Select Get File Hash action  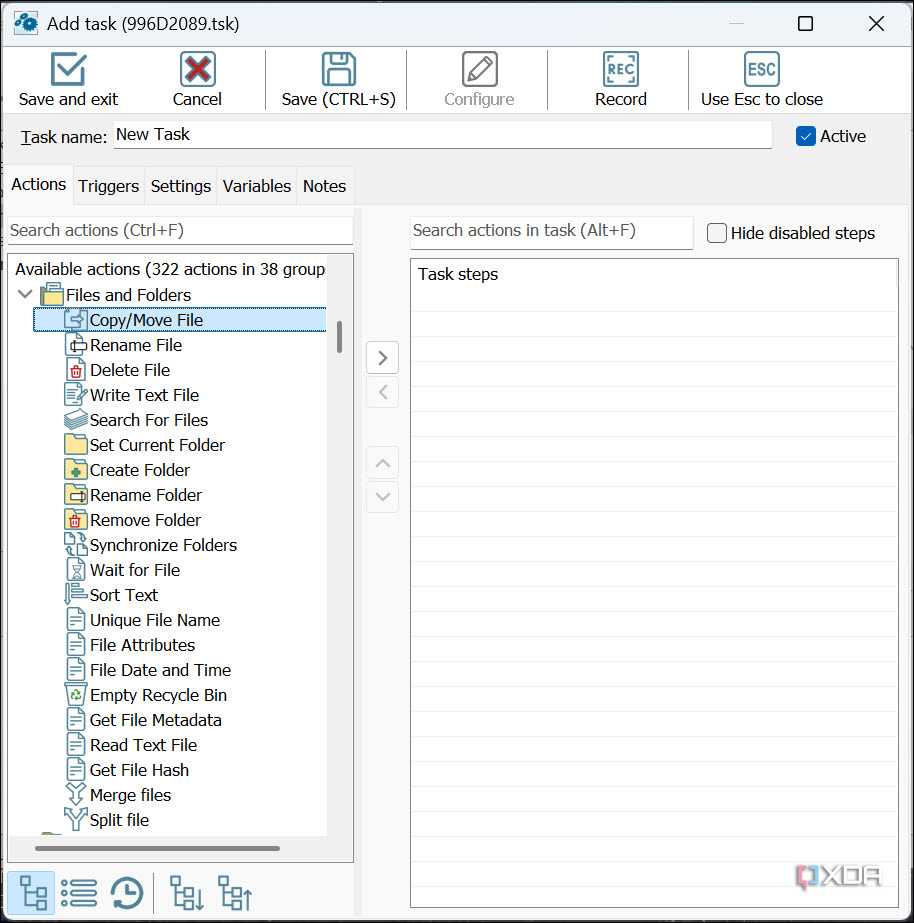(139, 770)
